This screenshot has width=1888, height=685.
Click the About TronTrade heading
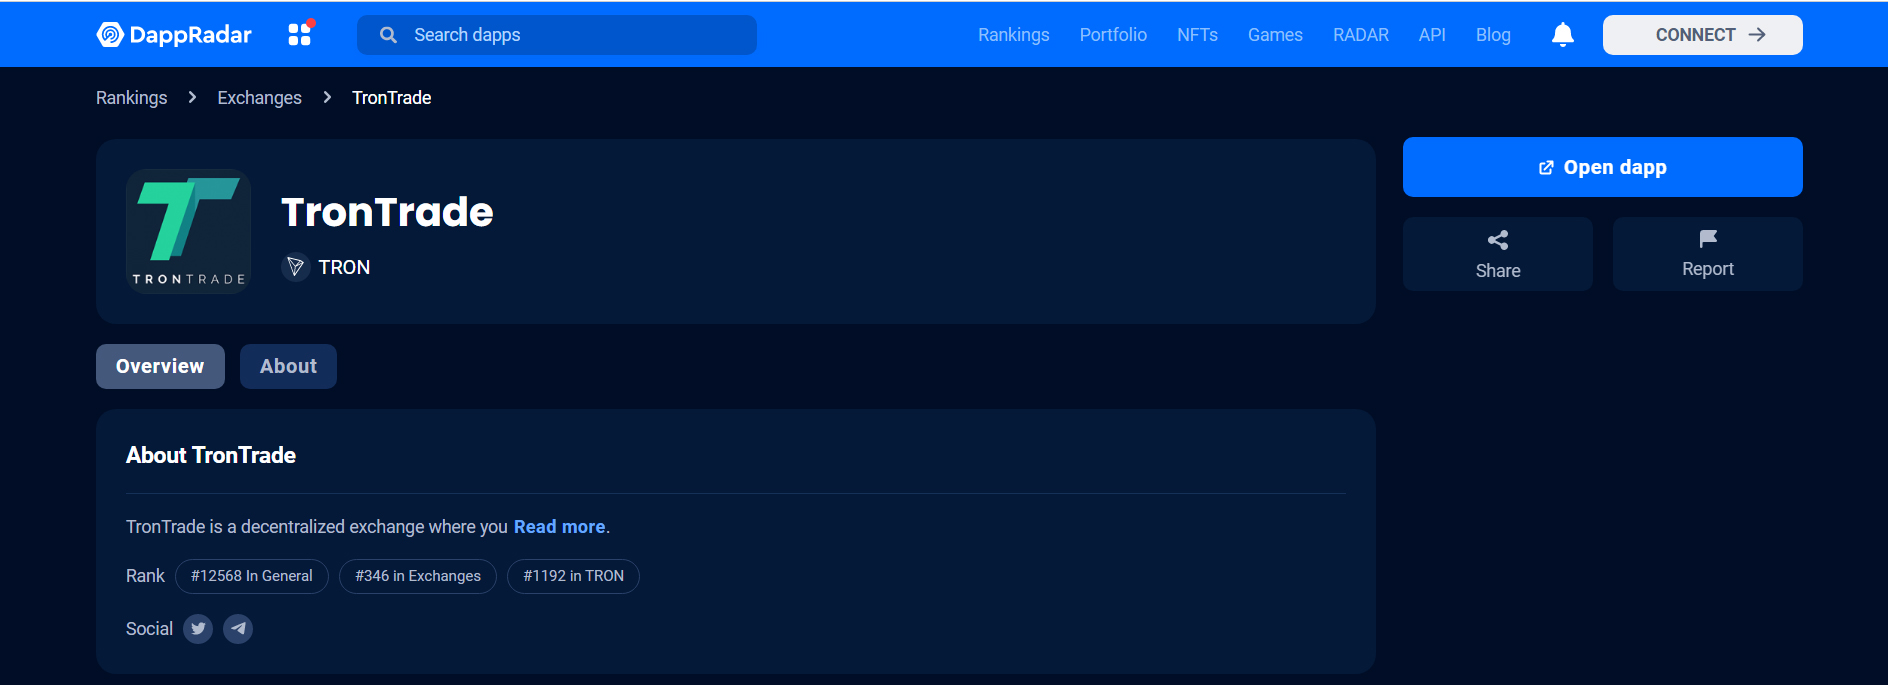[211, 456]
